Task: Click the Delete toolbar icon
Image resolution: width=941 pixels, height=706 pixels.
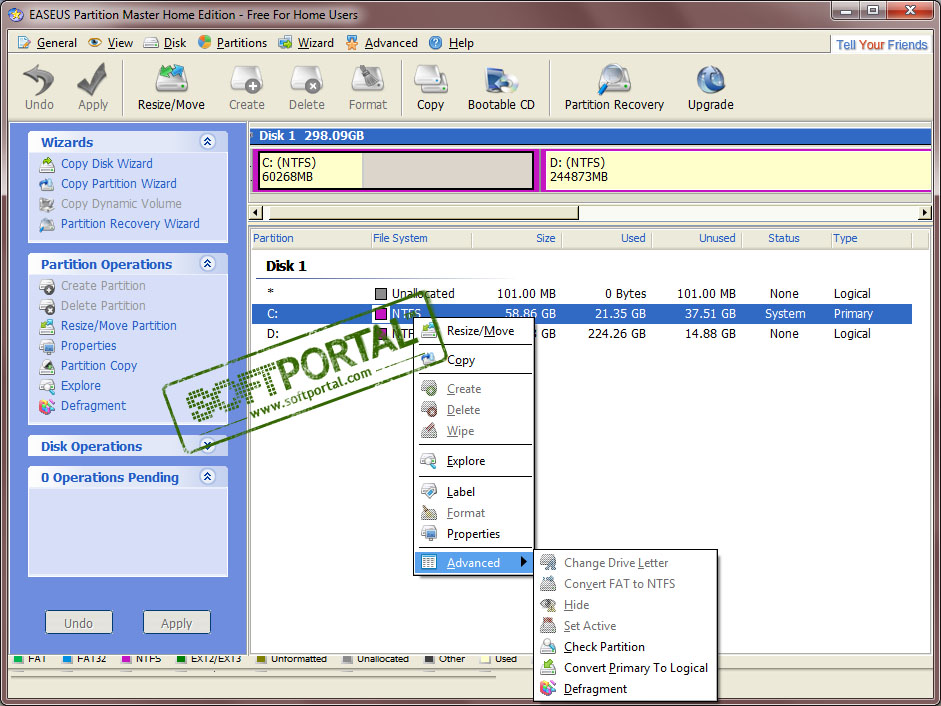Action: pos(306,87)
